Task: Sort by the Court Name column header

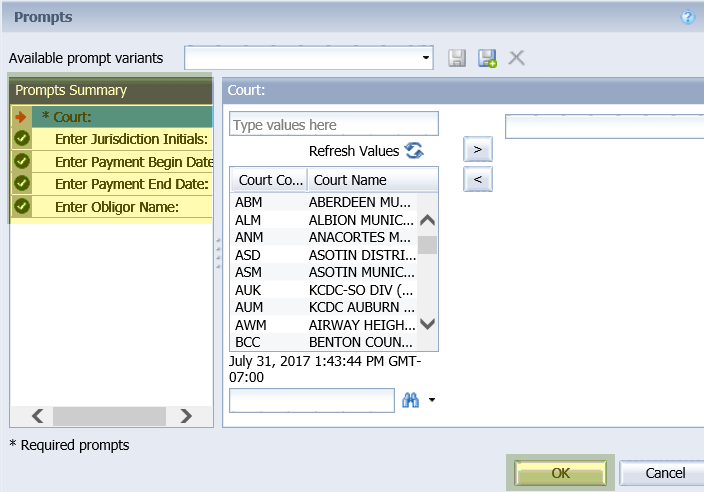Action: tap(372, 180)
